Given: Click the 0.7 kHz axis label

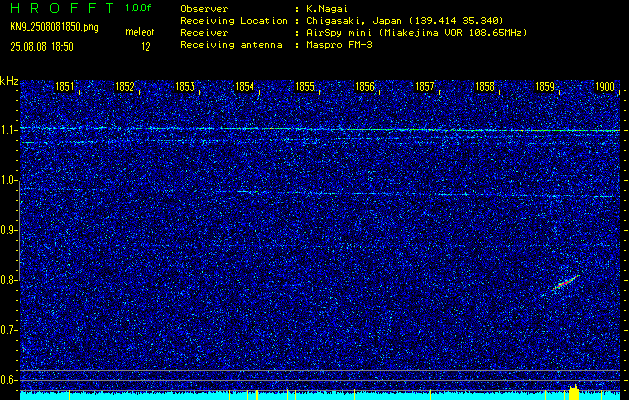Looking at the screenshot, I should point(7,330).
